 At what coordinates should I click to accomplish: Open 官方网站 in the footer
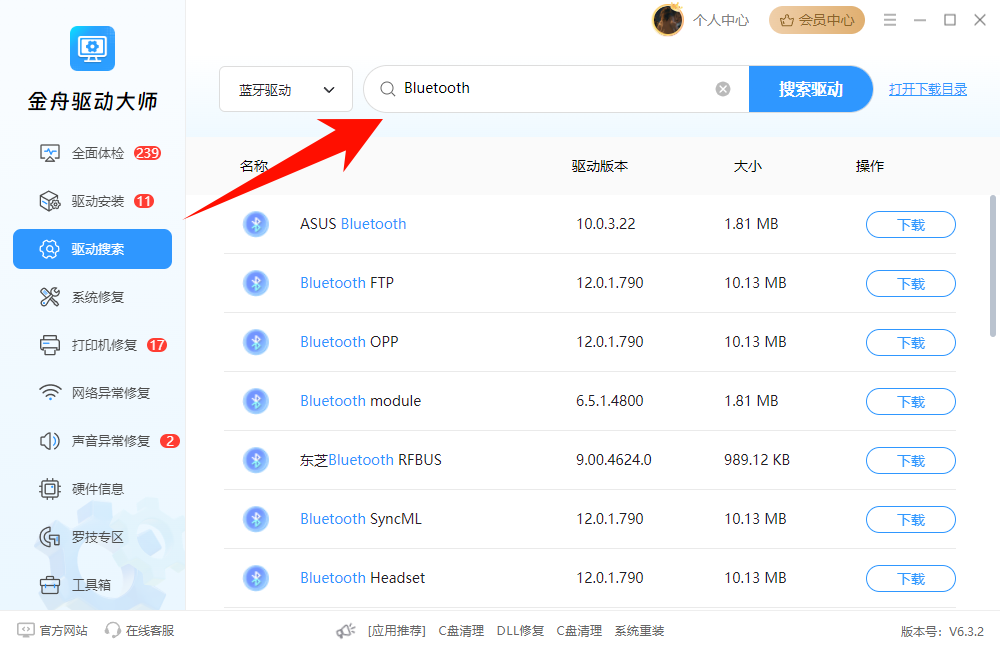pyautogui.click(x=52, y=630)
